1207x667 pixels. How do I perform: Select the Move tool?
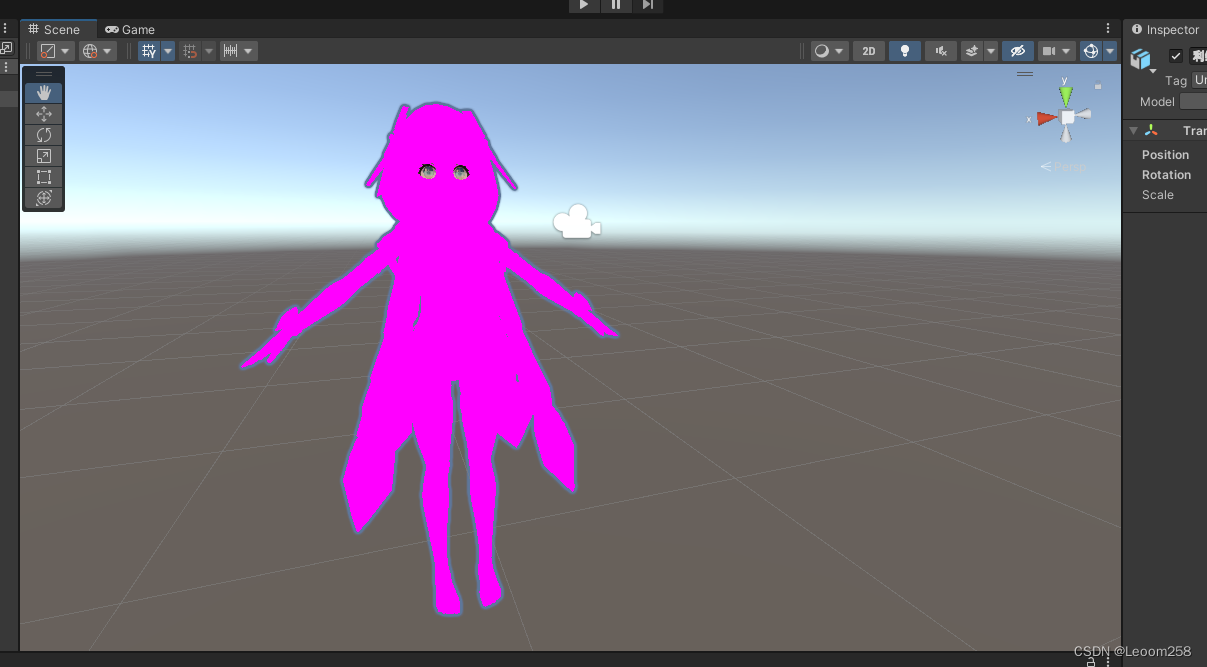[43, 113]
